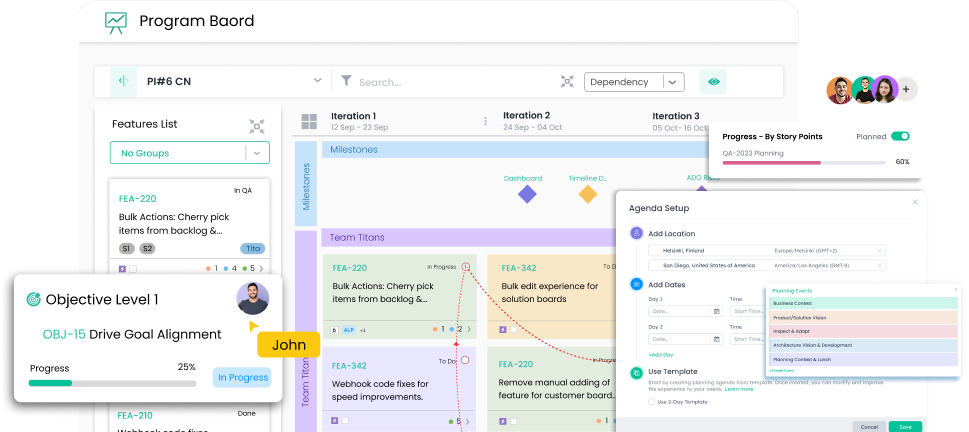Viewport: 969px width, 432px height.
Task: Click John's avatar on Objective card
Action: pos(253,299)
